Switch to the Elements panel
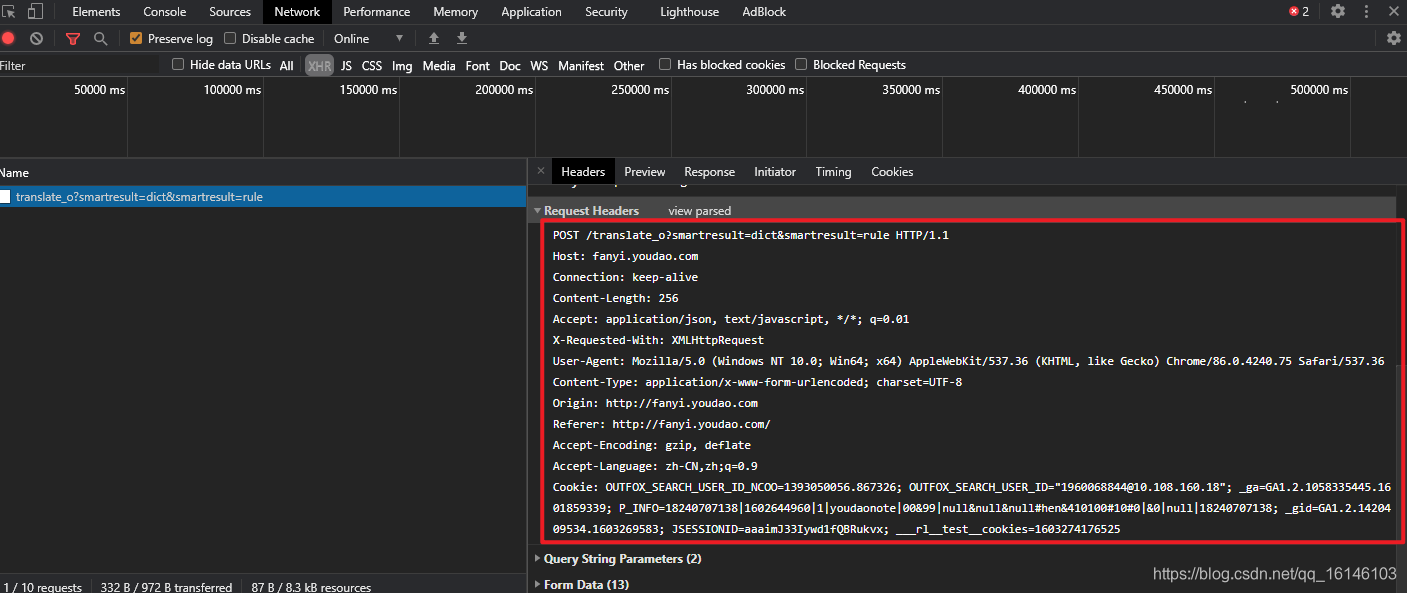The image size is (1407, 593). pyautogui.click(x=96, y=12)
